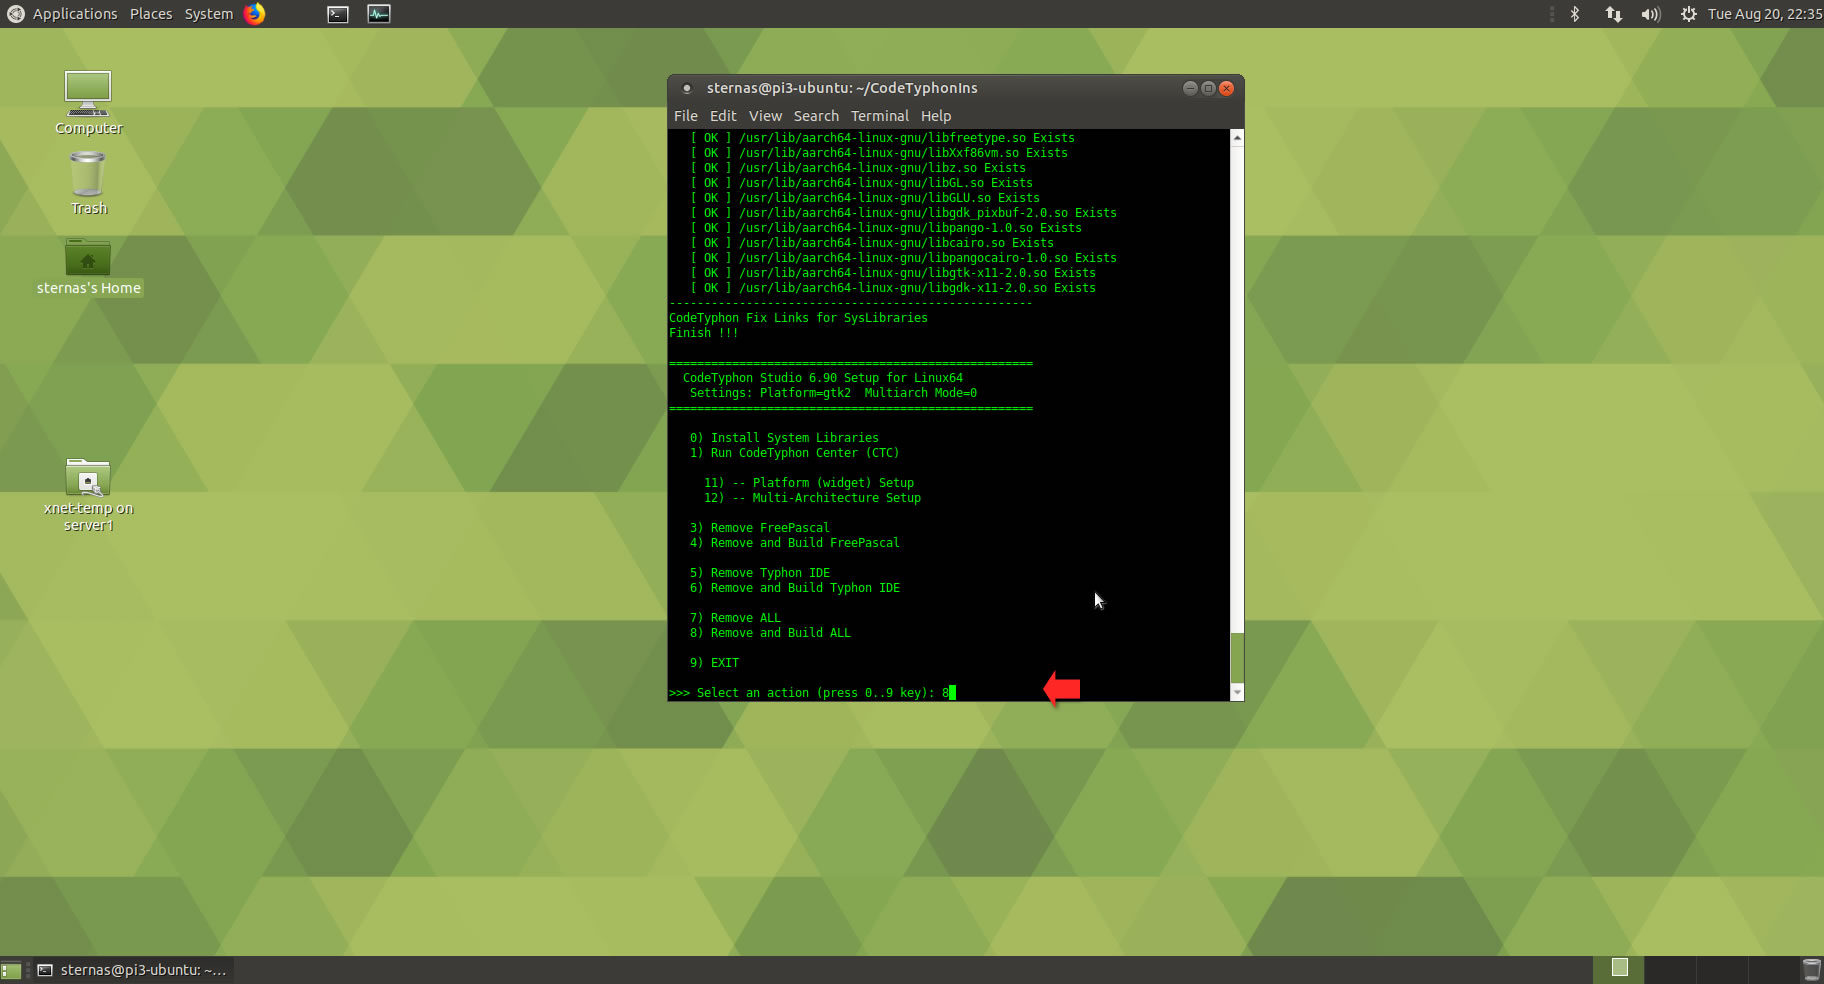Open system monitor launcher in top panel
The image size is (1824, 984).
coord(379,14)
